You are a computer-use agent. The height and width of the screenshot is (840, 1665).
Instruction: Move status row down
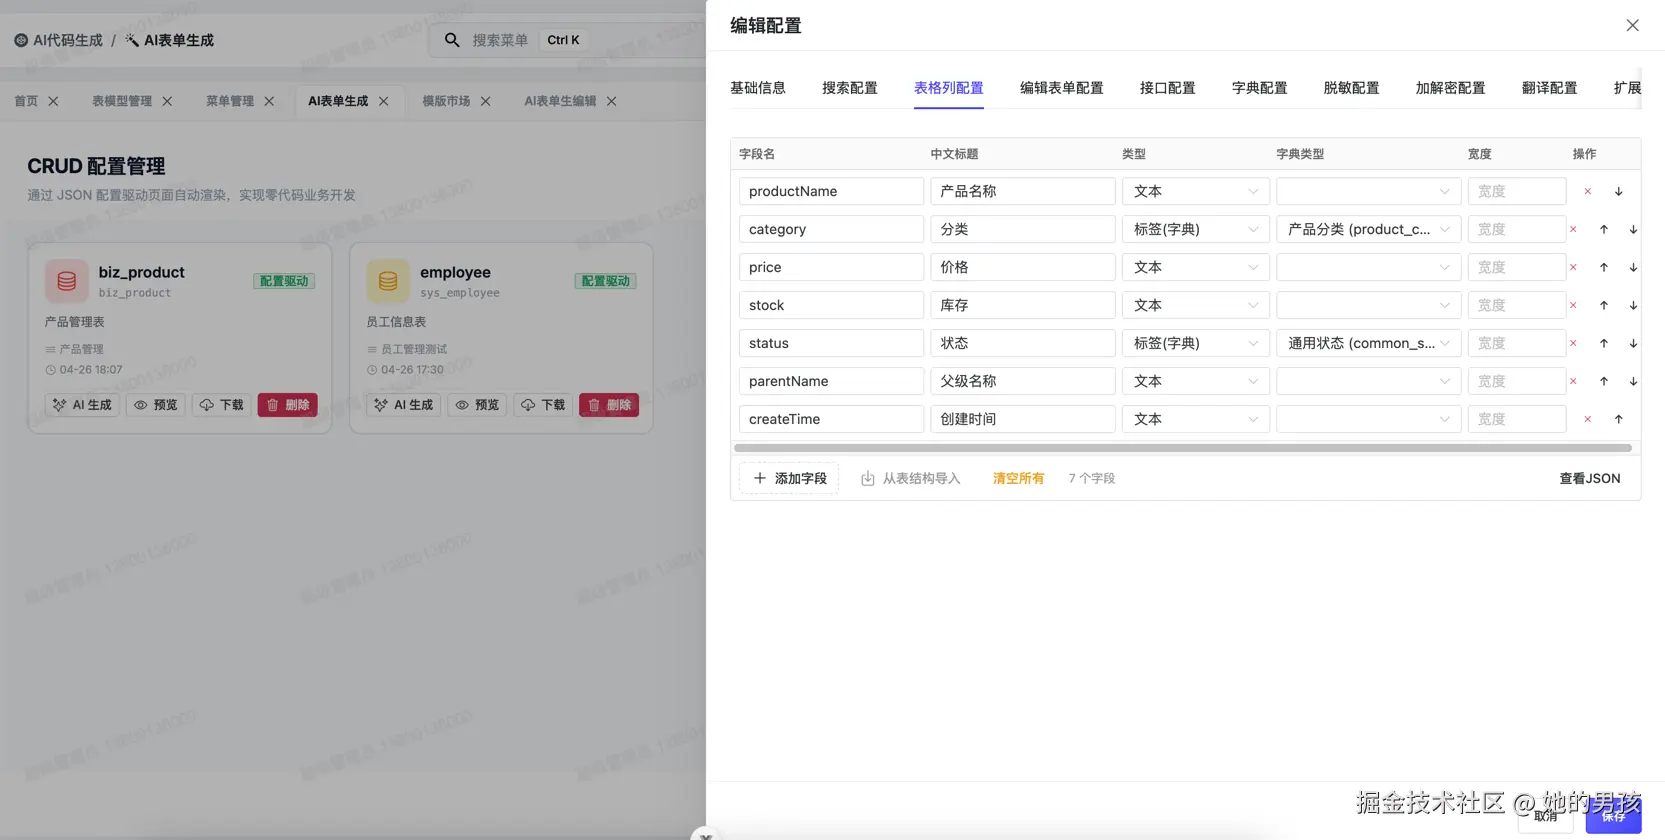click(1633, 343)
